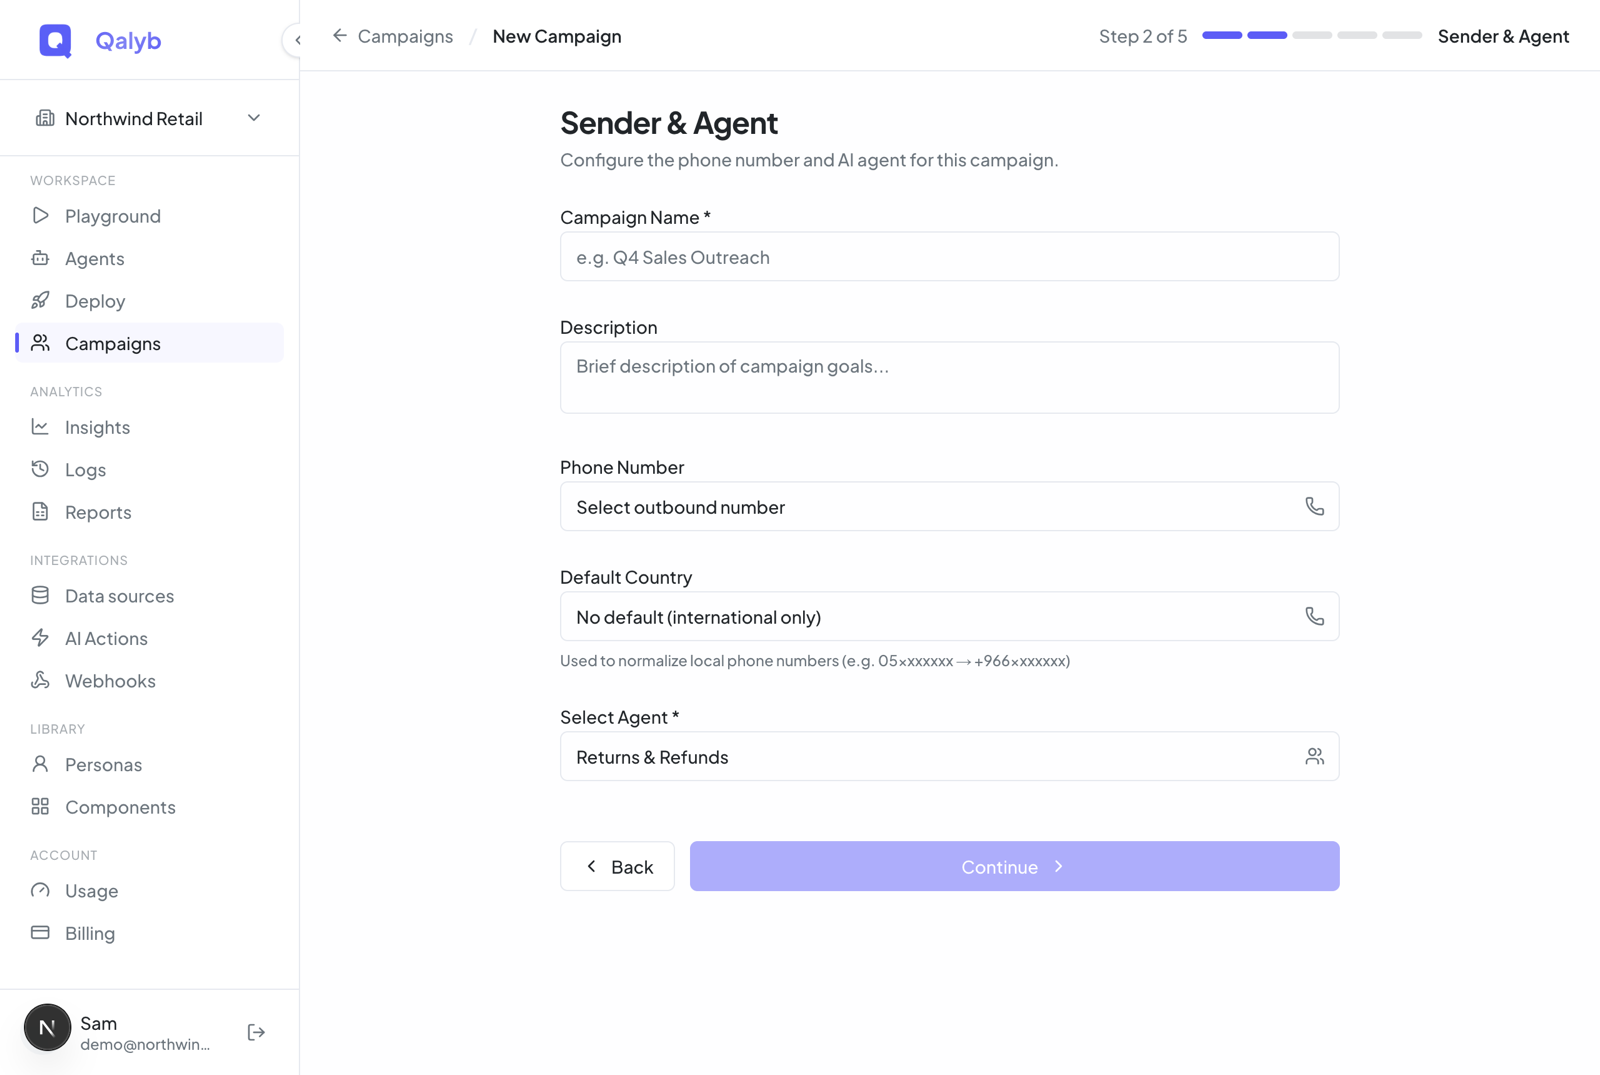Viewport: 1600px width, 1075px height.
Task: Click the Back button
Action: tap(617, 867)
